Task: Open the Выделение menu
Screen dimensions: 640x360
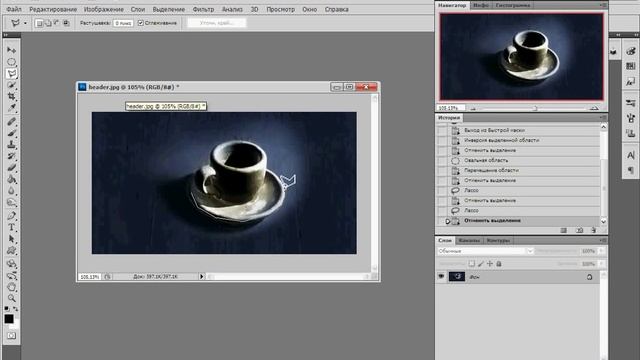Action: coord(169,9)
